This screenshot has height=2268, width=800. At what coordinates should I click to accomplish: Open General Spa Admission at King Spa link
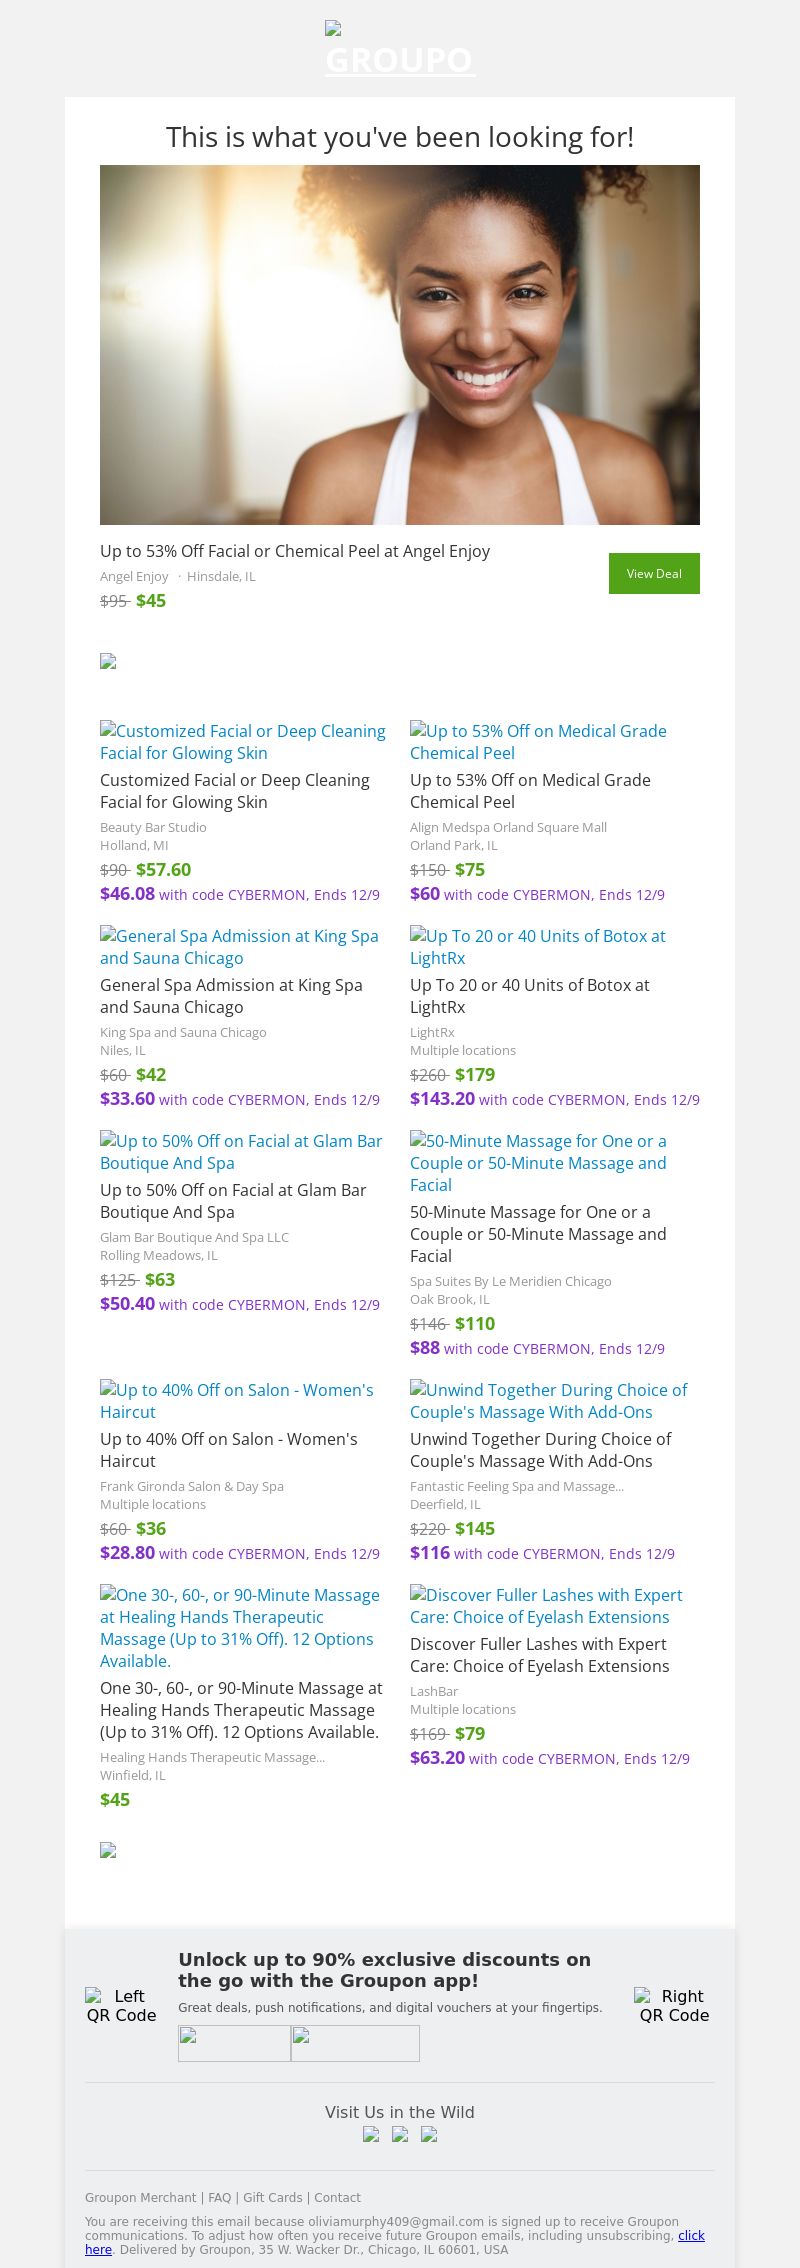[239, 947]
